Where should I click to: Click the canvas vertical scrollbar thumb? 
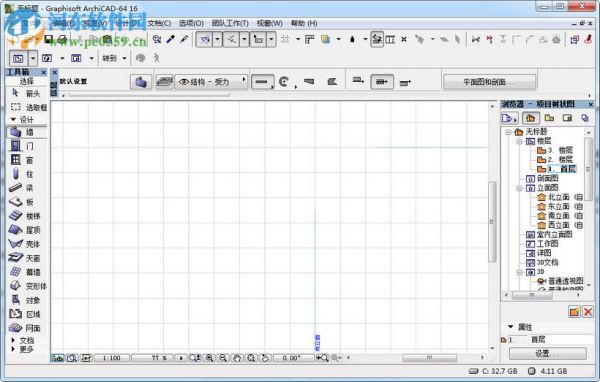(x=492, y=221)
